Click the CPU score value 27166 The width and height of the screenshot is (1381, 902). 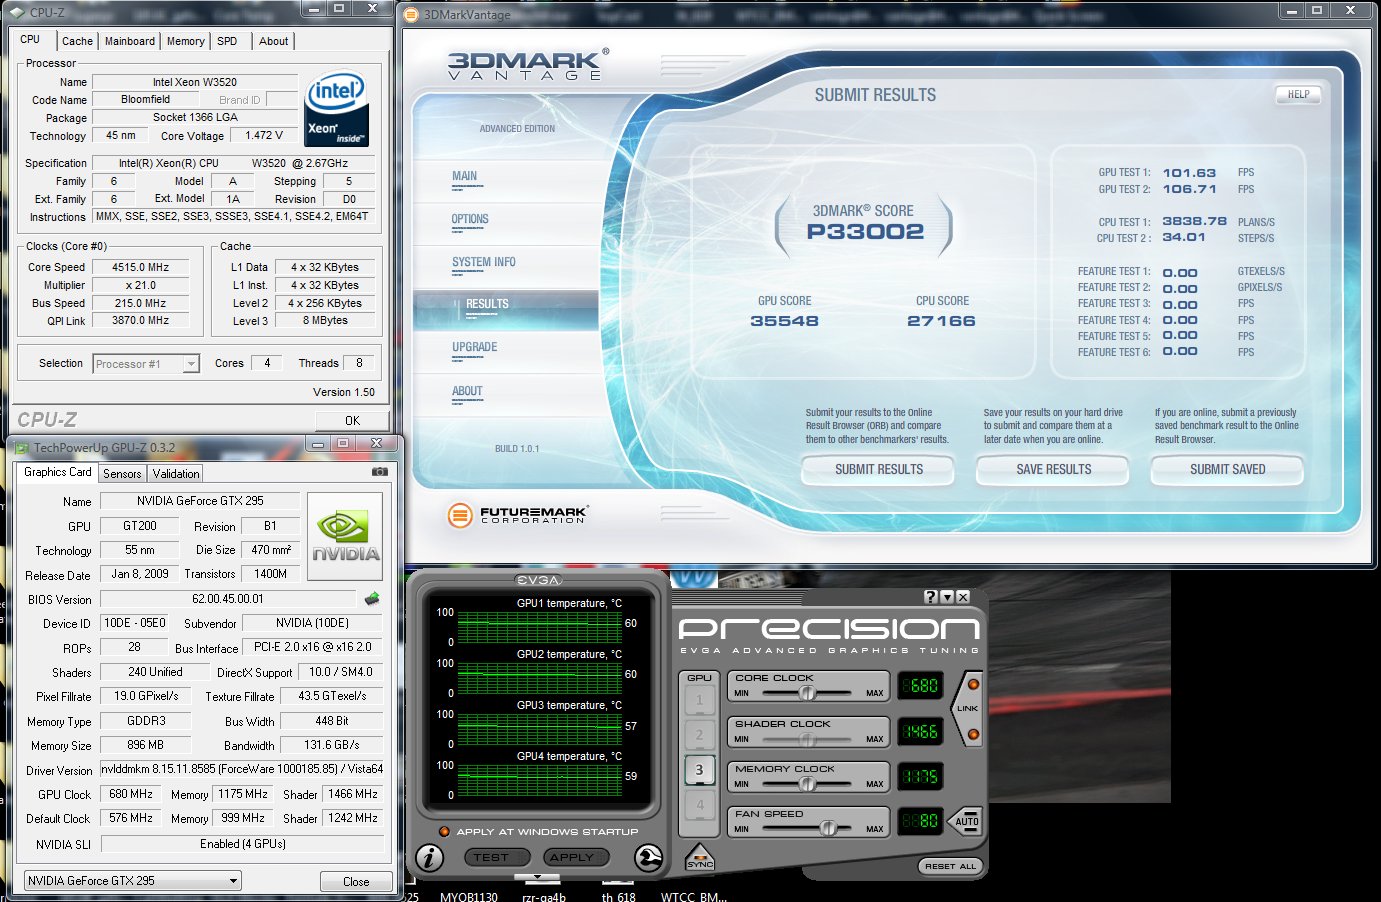941,321
